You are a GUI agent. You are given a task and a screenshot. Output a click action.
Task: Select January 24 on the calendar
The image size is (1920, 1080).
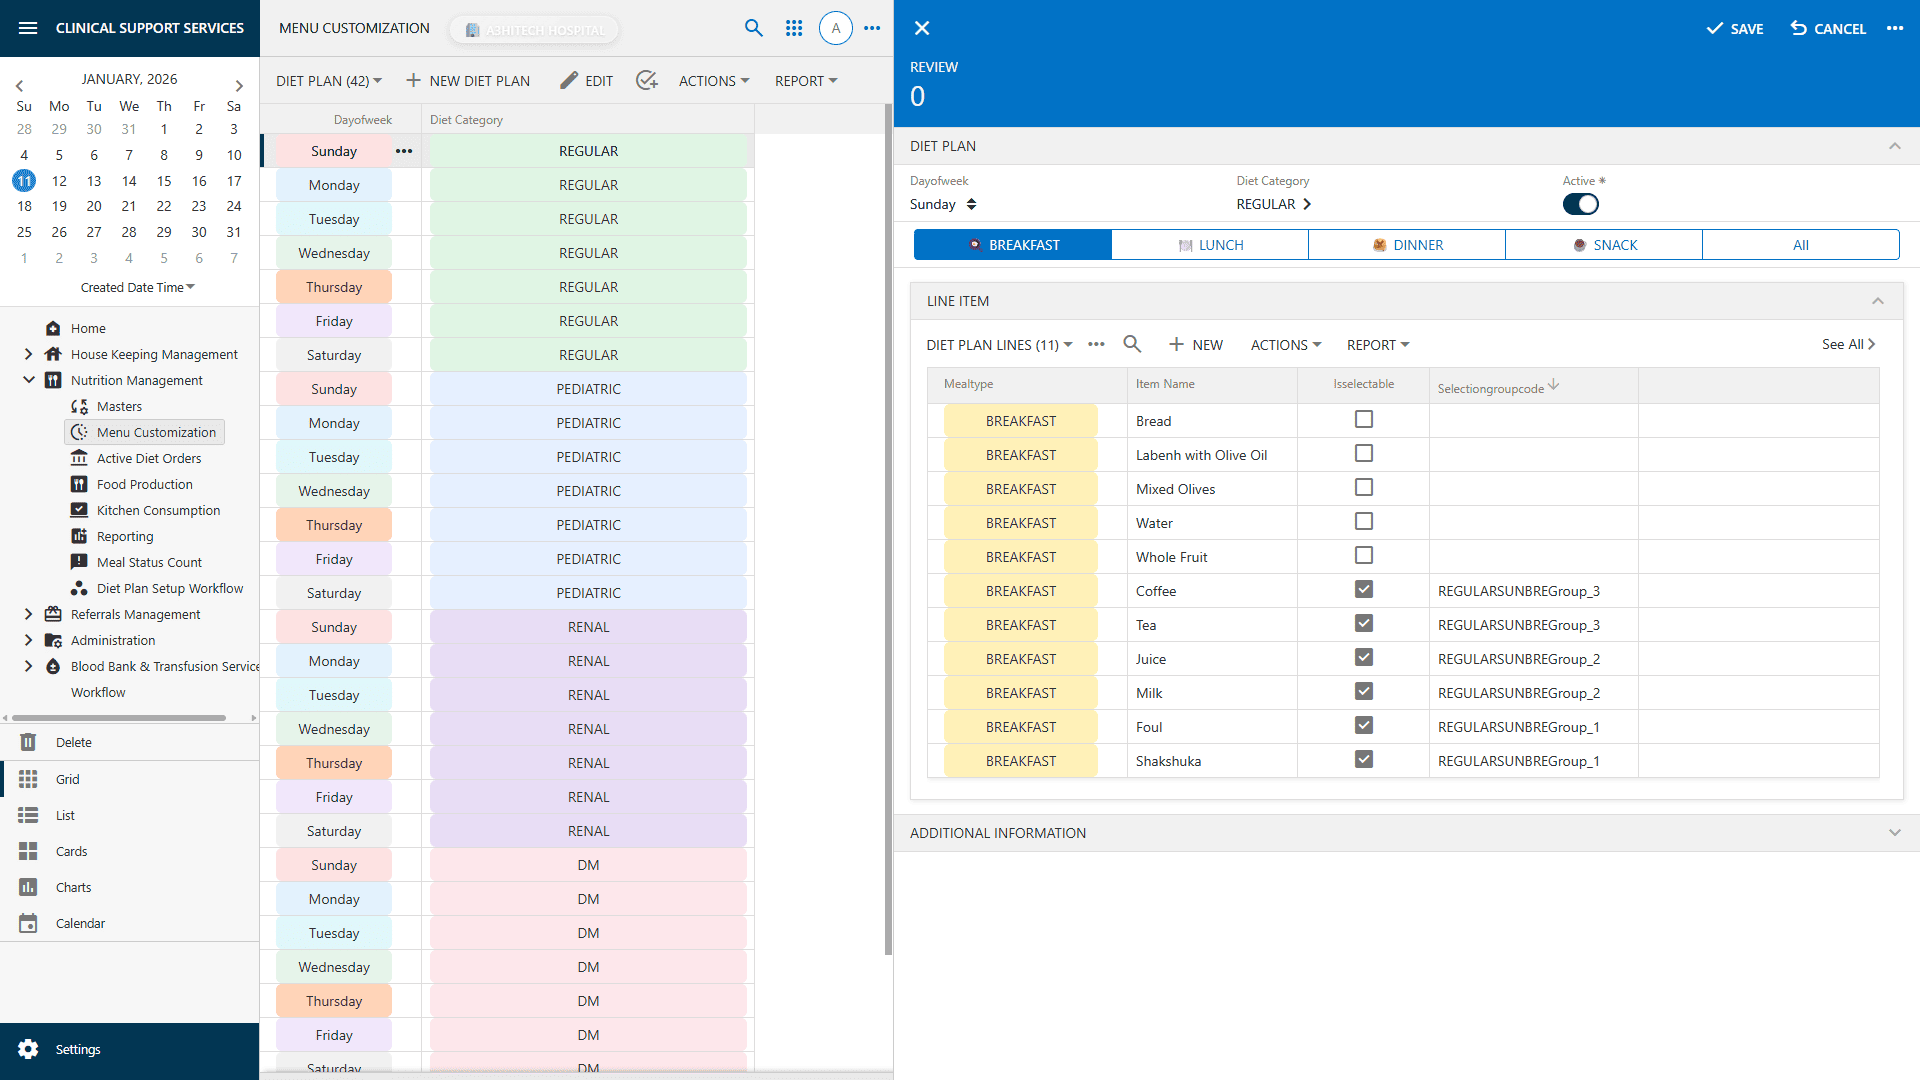tap(233, 206)
